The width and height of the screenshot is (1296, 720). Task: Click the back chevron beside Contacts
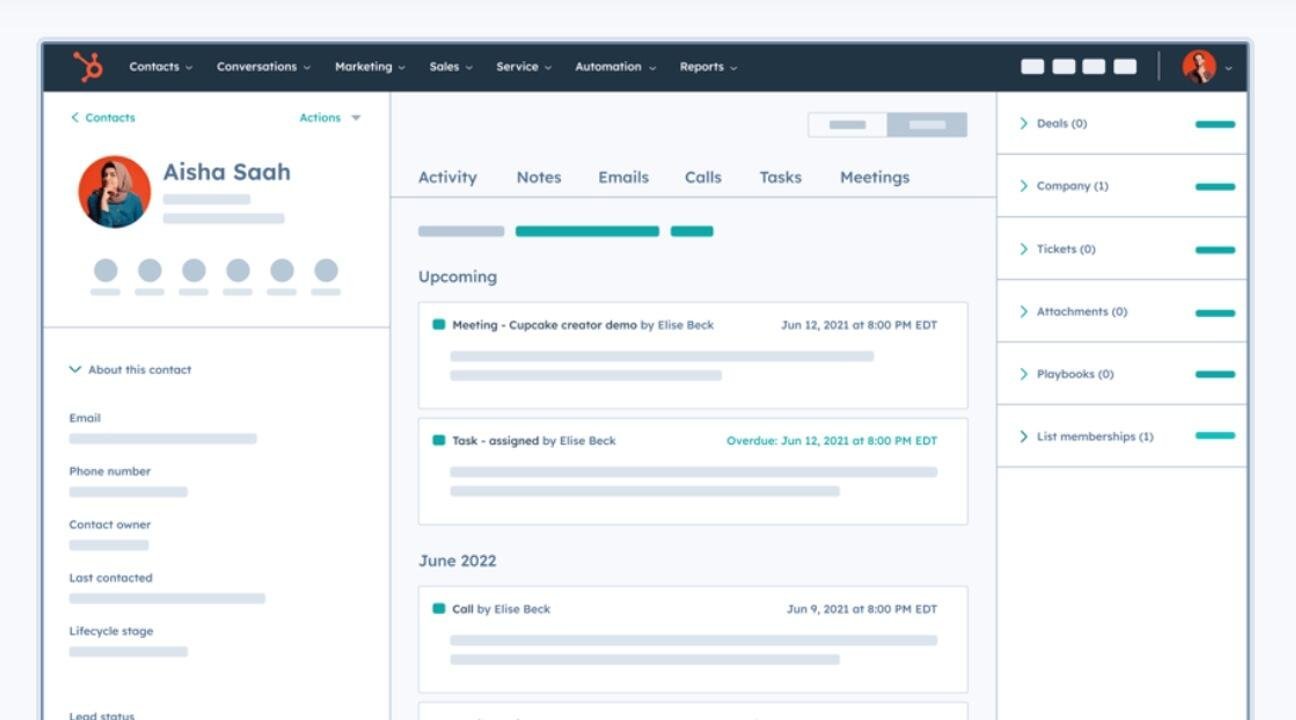[74, 118]
